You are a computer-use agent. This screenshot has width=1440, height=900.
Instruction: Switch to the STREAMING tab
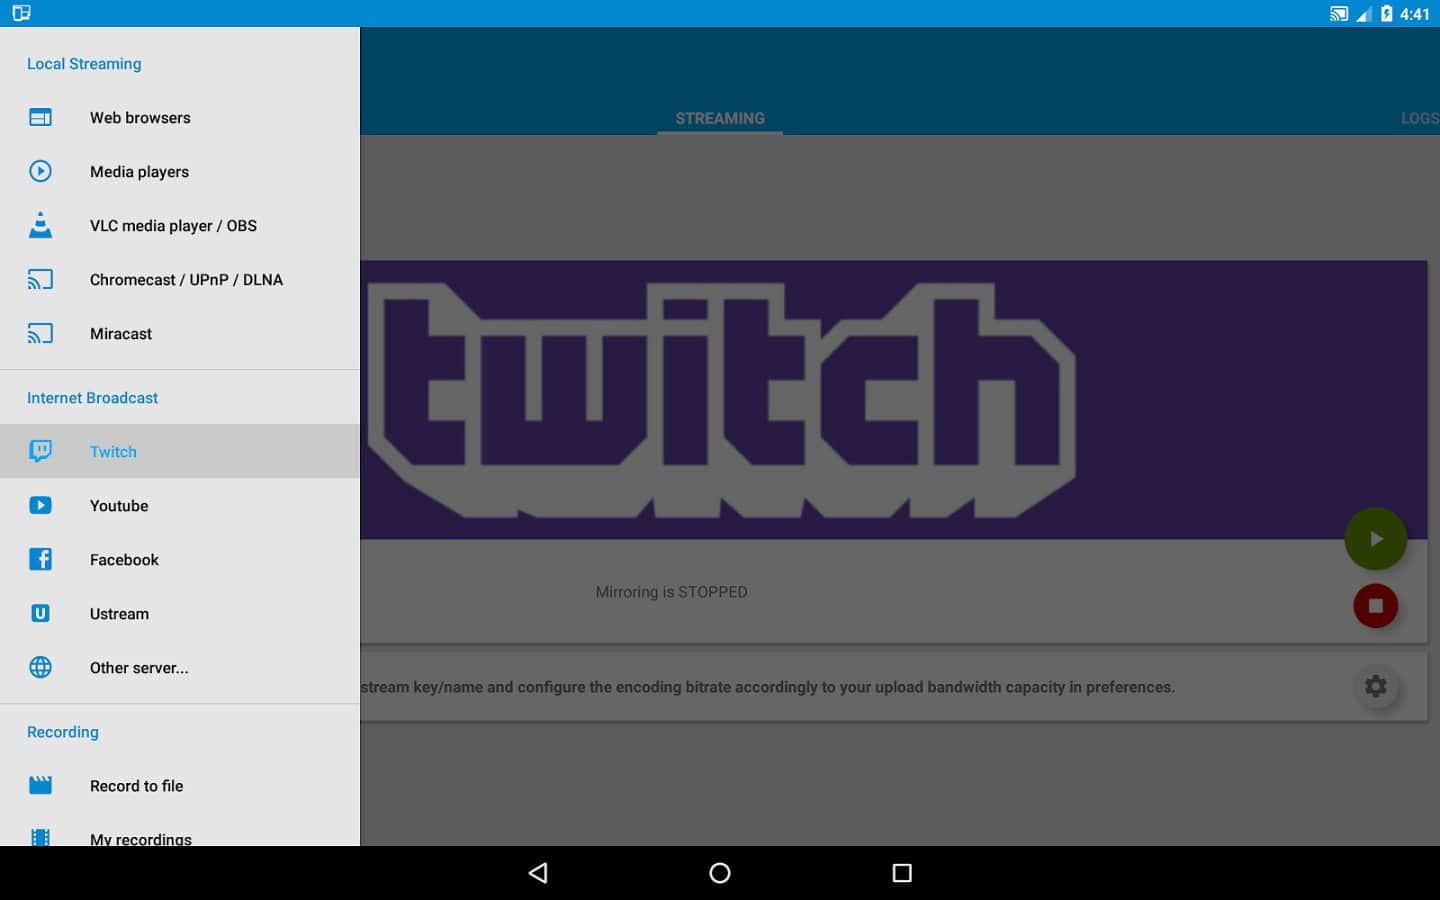(x=719, y=118)
